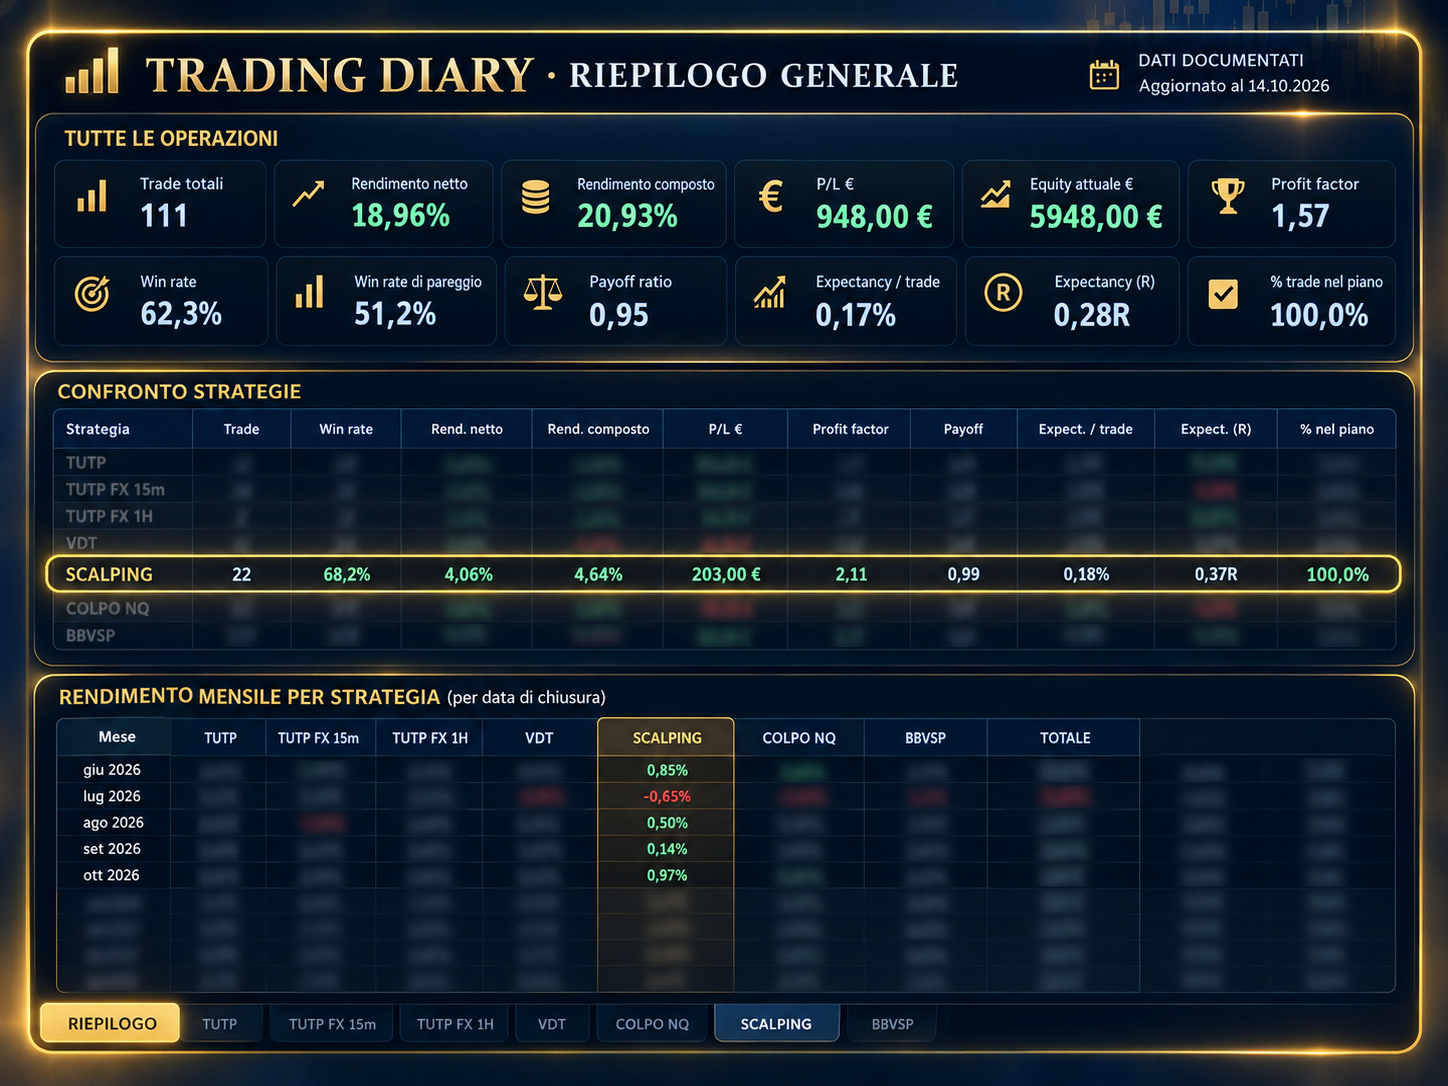Click the Rend. composto column header
Screen dimensions: 1448x1086
(x=598, y=429)
